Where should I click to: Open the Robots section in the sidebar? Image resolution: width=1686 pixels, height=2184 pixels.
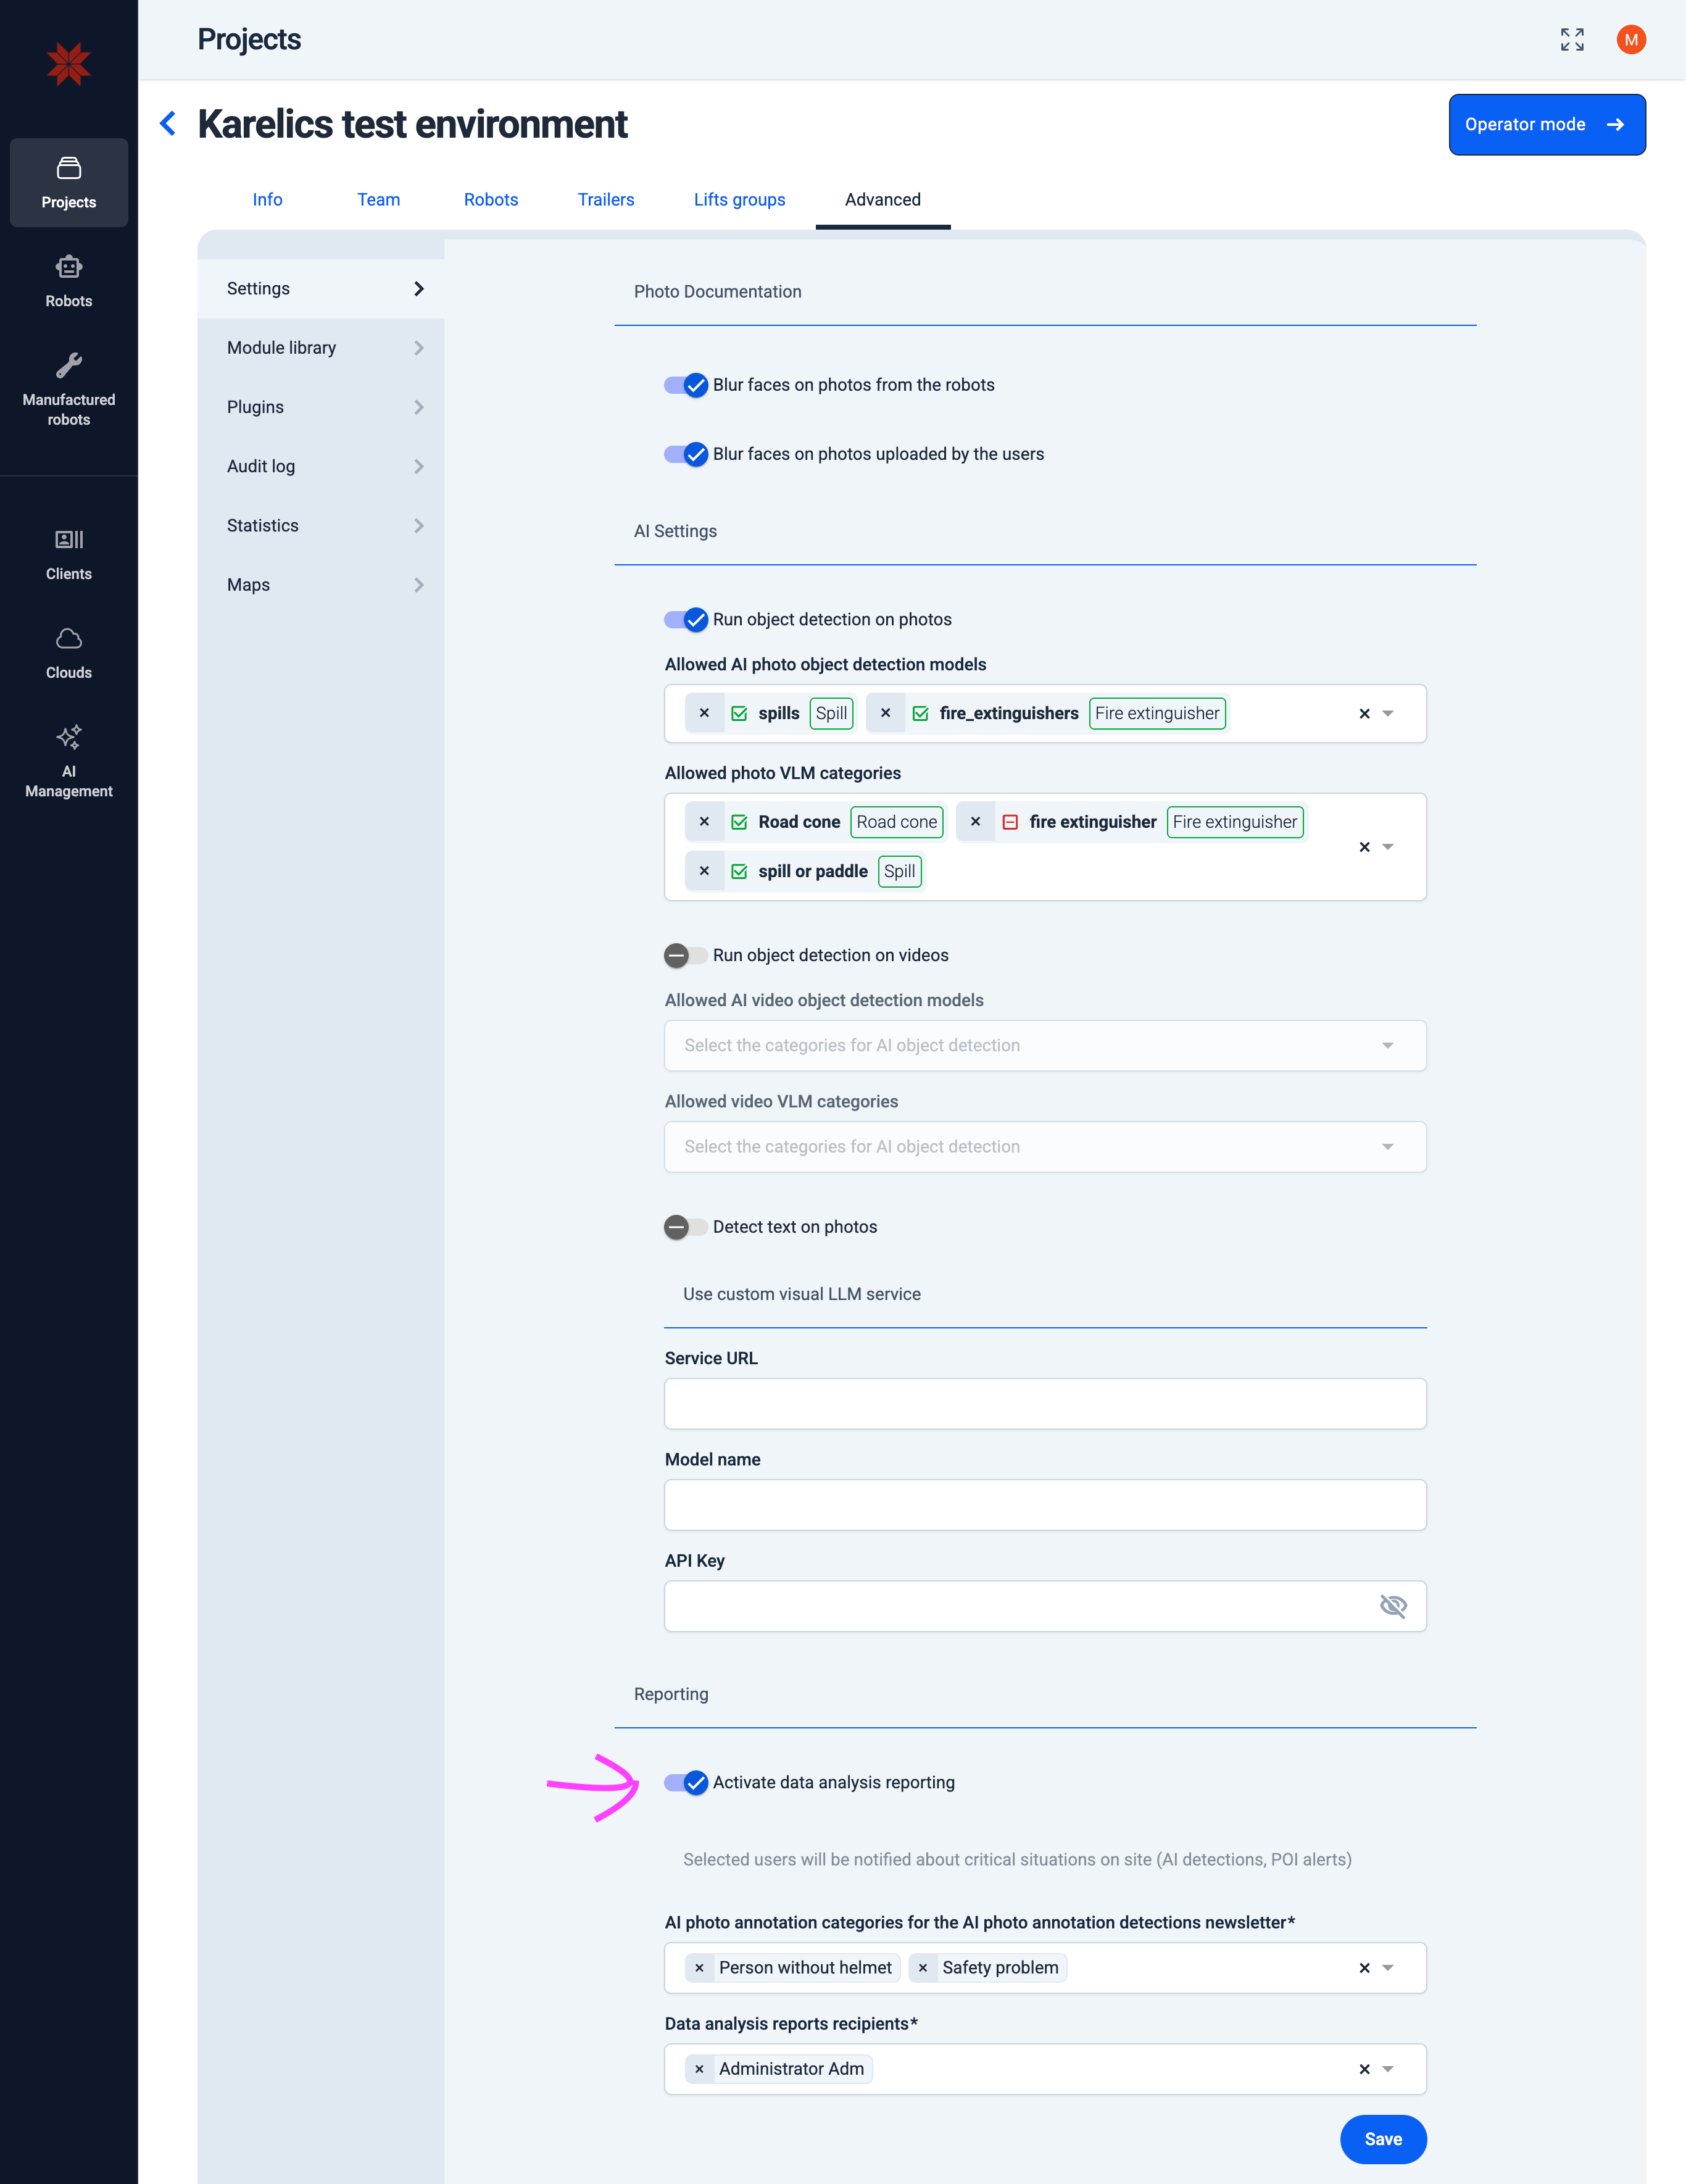[x=68, y=280]
